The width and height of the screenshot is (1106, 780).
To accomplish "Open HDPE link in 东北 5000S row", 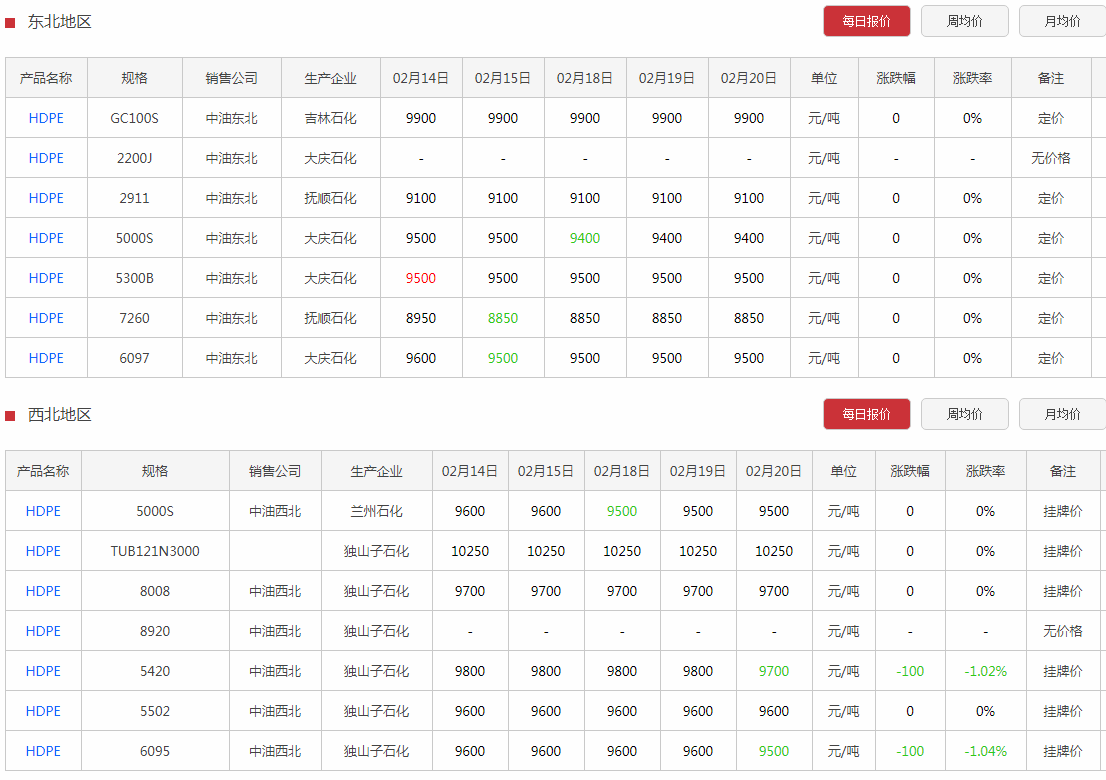I will click(x=46, y=238).
